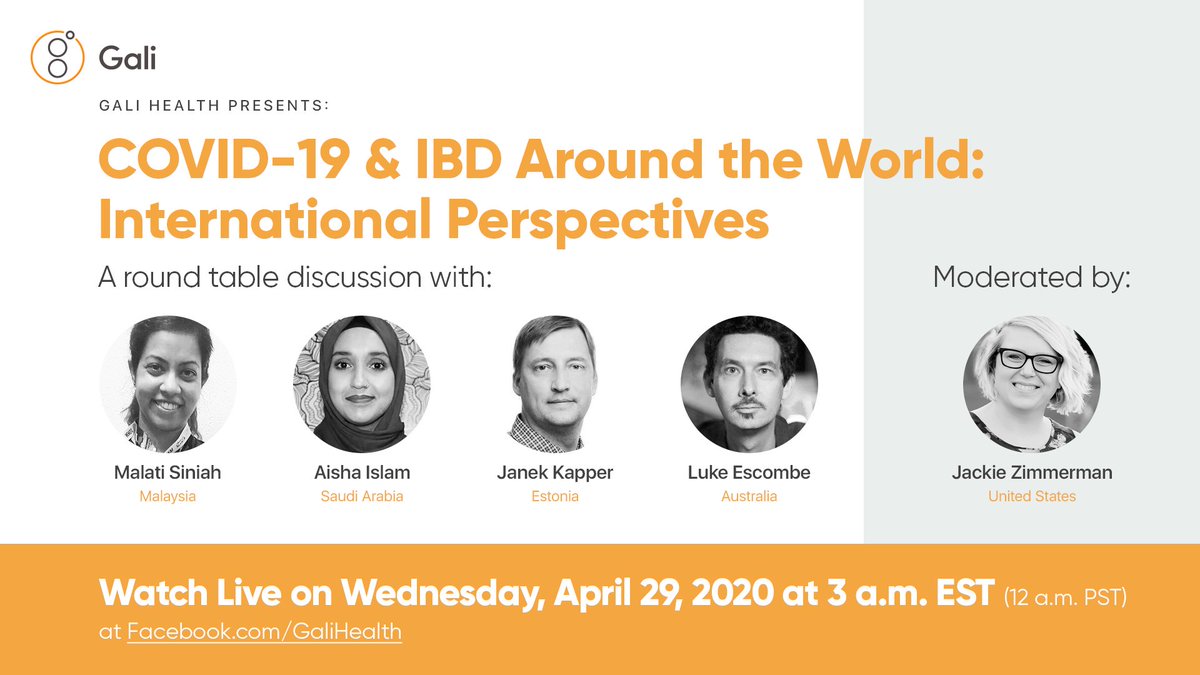Click the 'United States' country label
The height and width of the screenshot is (675, 1200).
[x=1032, y=496]
